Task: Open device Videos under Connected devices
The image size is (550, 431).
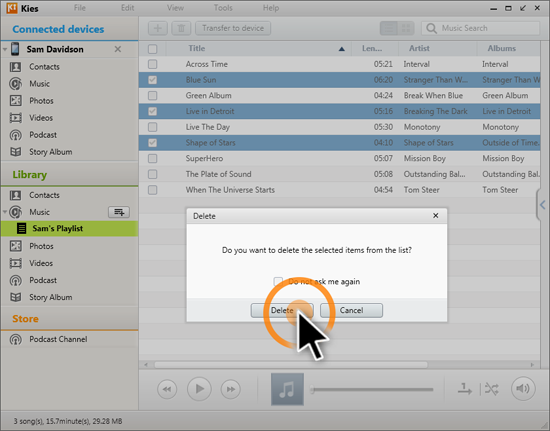Action: pyautogui.click(x=41, y=118)
